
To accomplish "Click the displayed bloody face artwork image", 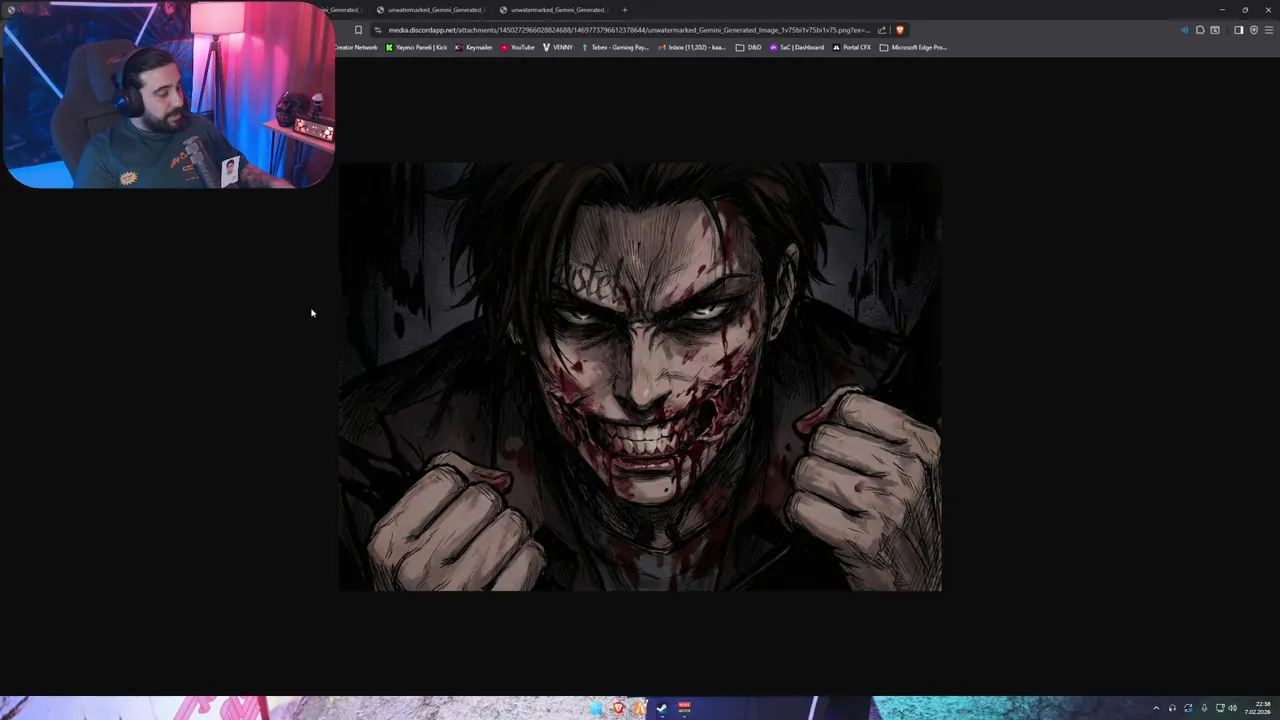I will tap(640, 377).
